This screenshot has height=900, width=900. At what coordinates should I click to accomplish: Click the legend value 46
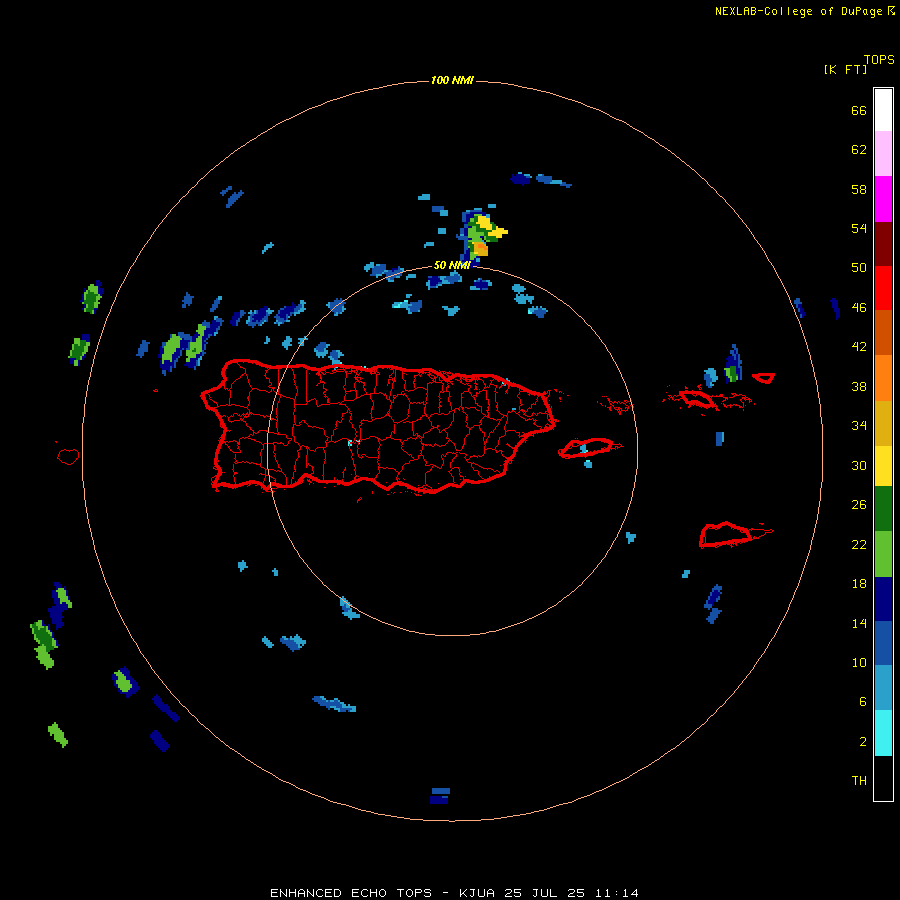[859, 307]
